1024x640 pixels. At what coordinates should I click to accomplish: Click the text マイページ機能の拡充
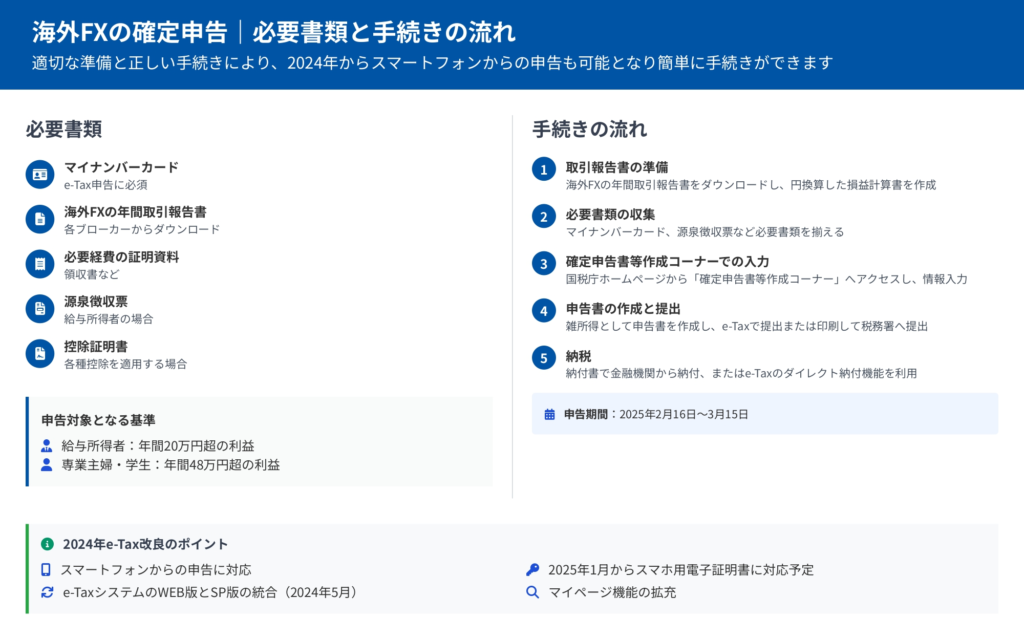click(612, 592)
